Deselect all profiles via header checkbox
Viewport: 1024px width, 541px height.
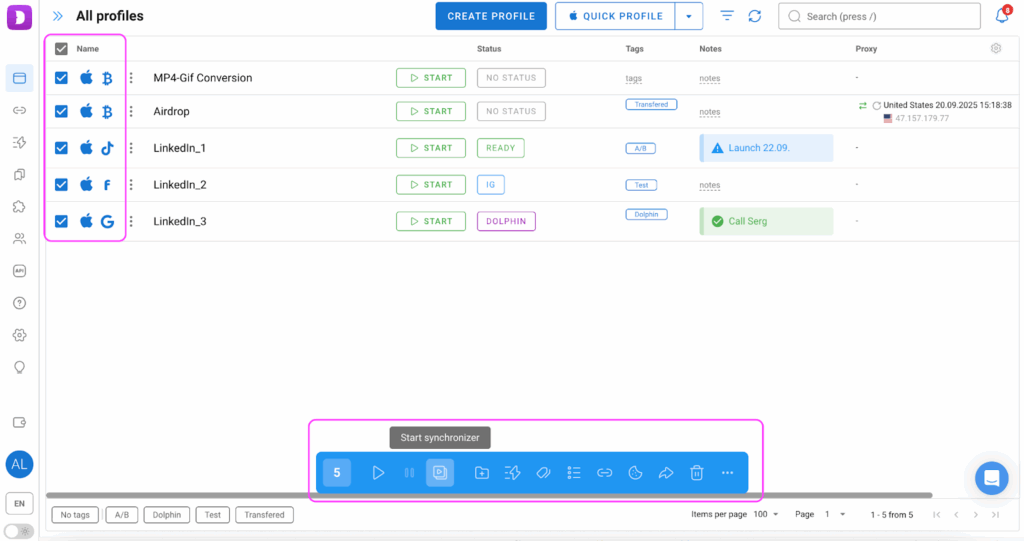tap(61, 48)
